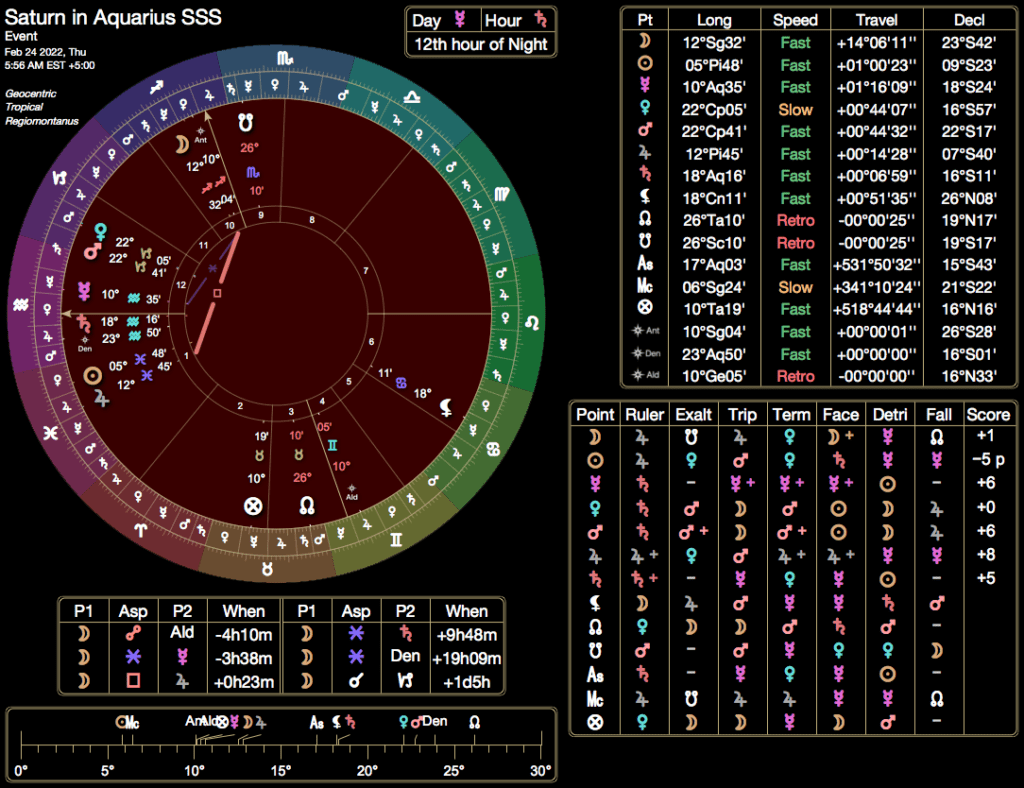Viewport: 1024px width, 788px height.
Task: Click the Leo glyph on the zodiac ring
Action: [532, 323]
